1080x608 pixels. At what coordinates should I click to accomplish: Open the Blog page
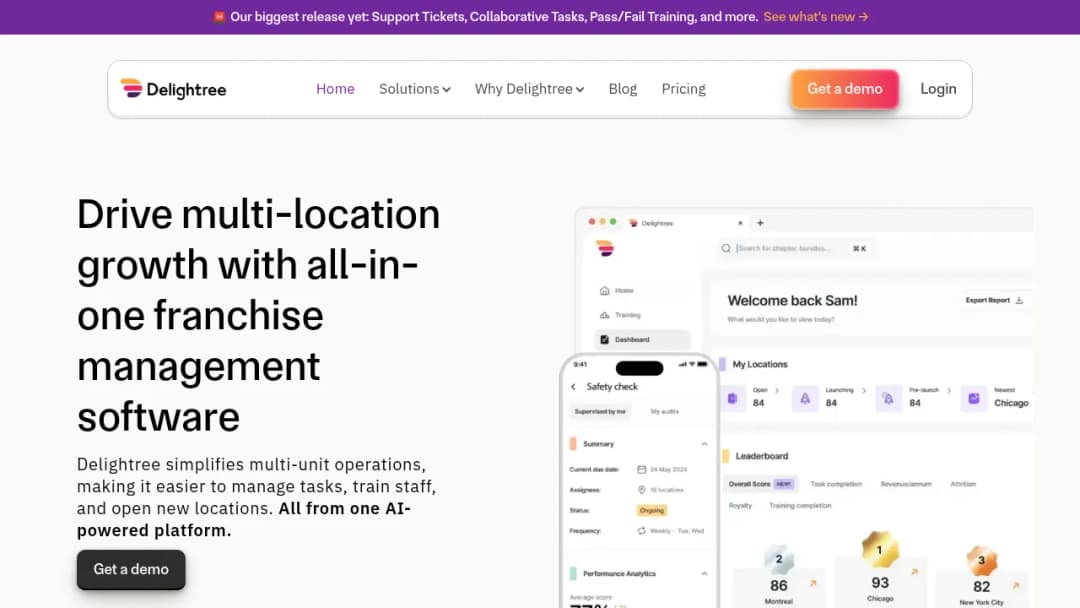point(623,89)
